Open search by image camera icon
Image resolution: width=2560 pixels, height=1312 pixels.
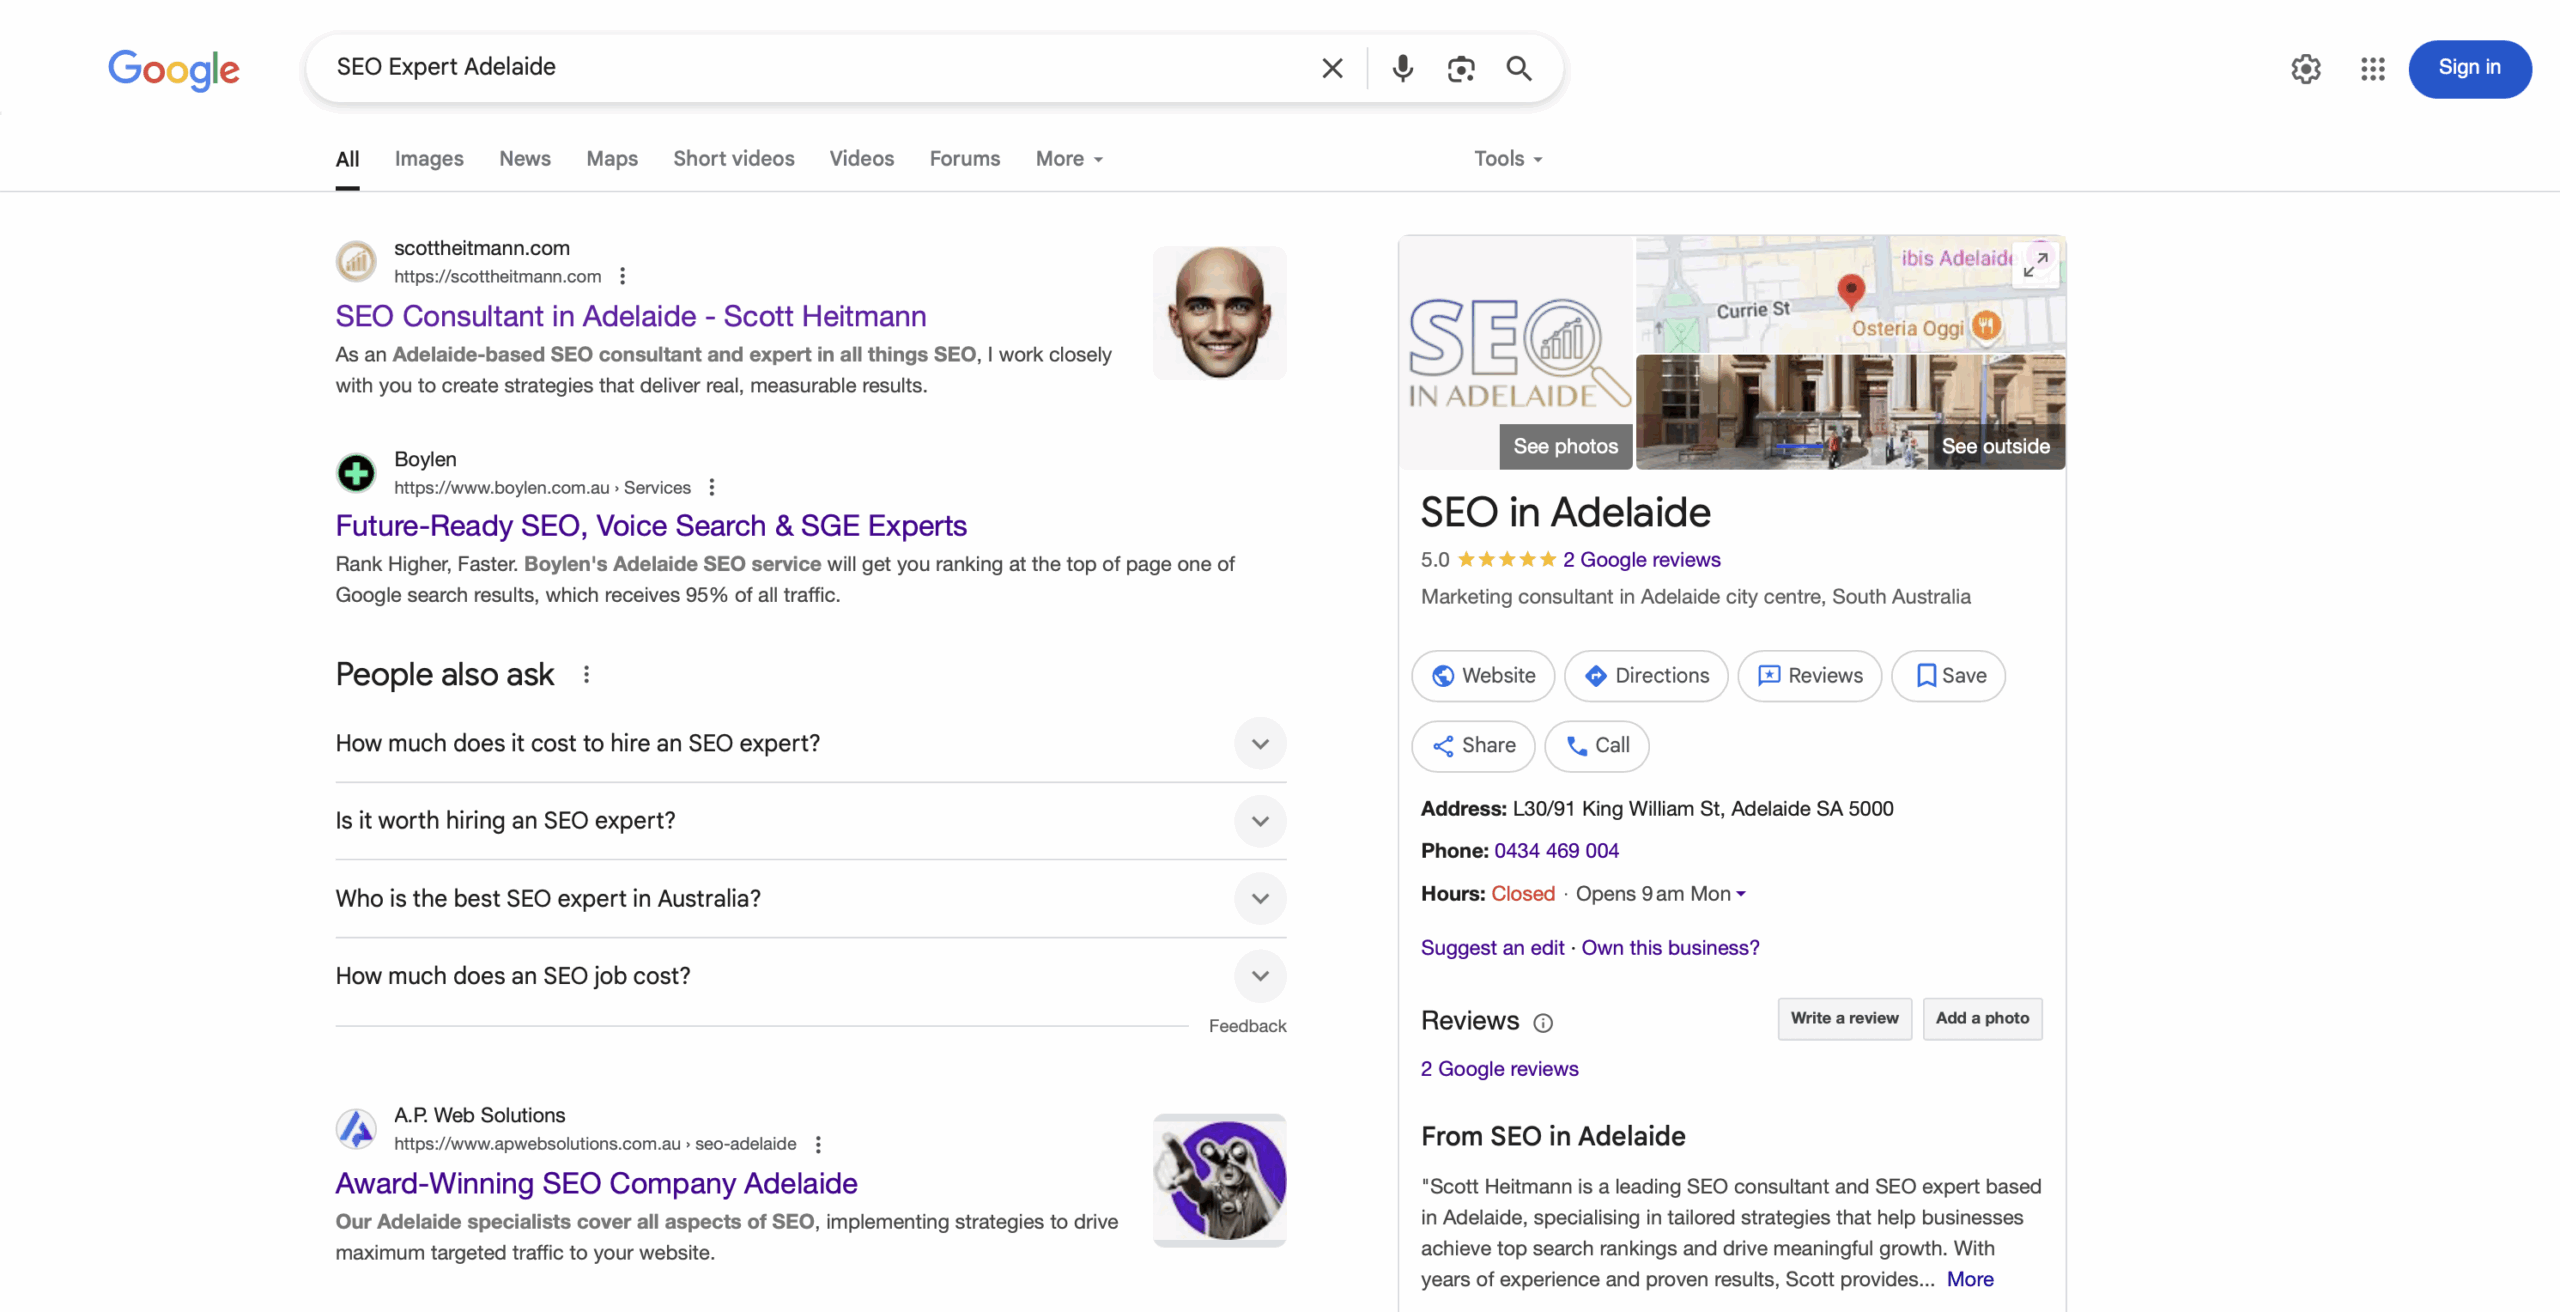click(x=1461, y=68)
